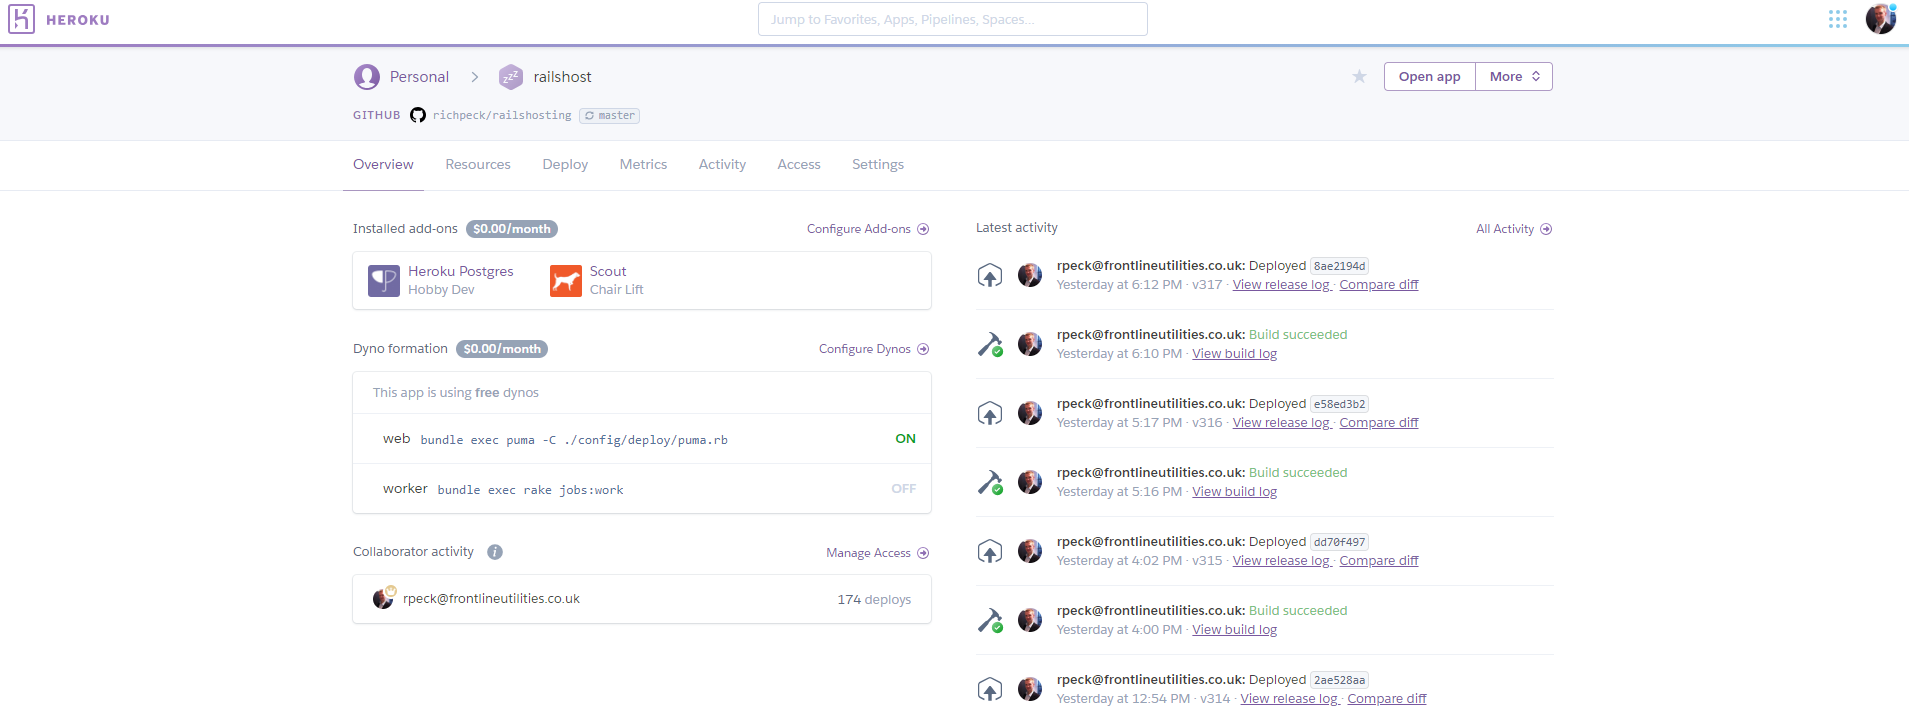
Task: Click the Collaborator activity info icon
Action: tap(495, 552)
